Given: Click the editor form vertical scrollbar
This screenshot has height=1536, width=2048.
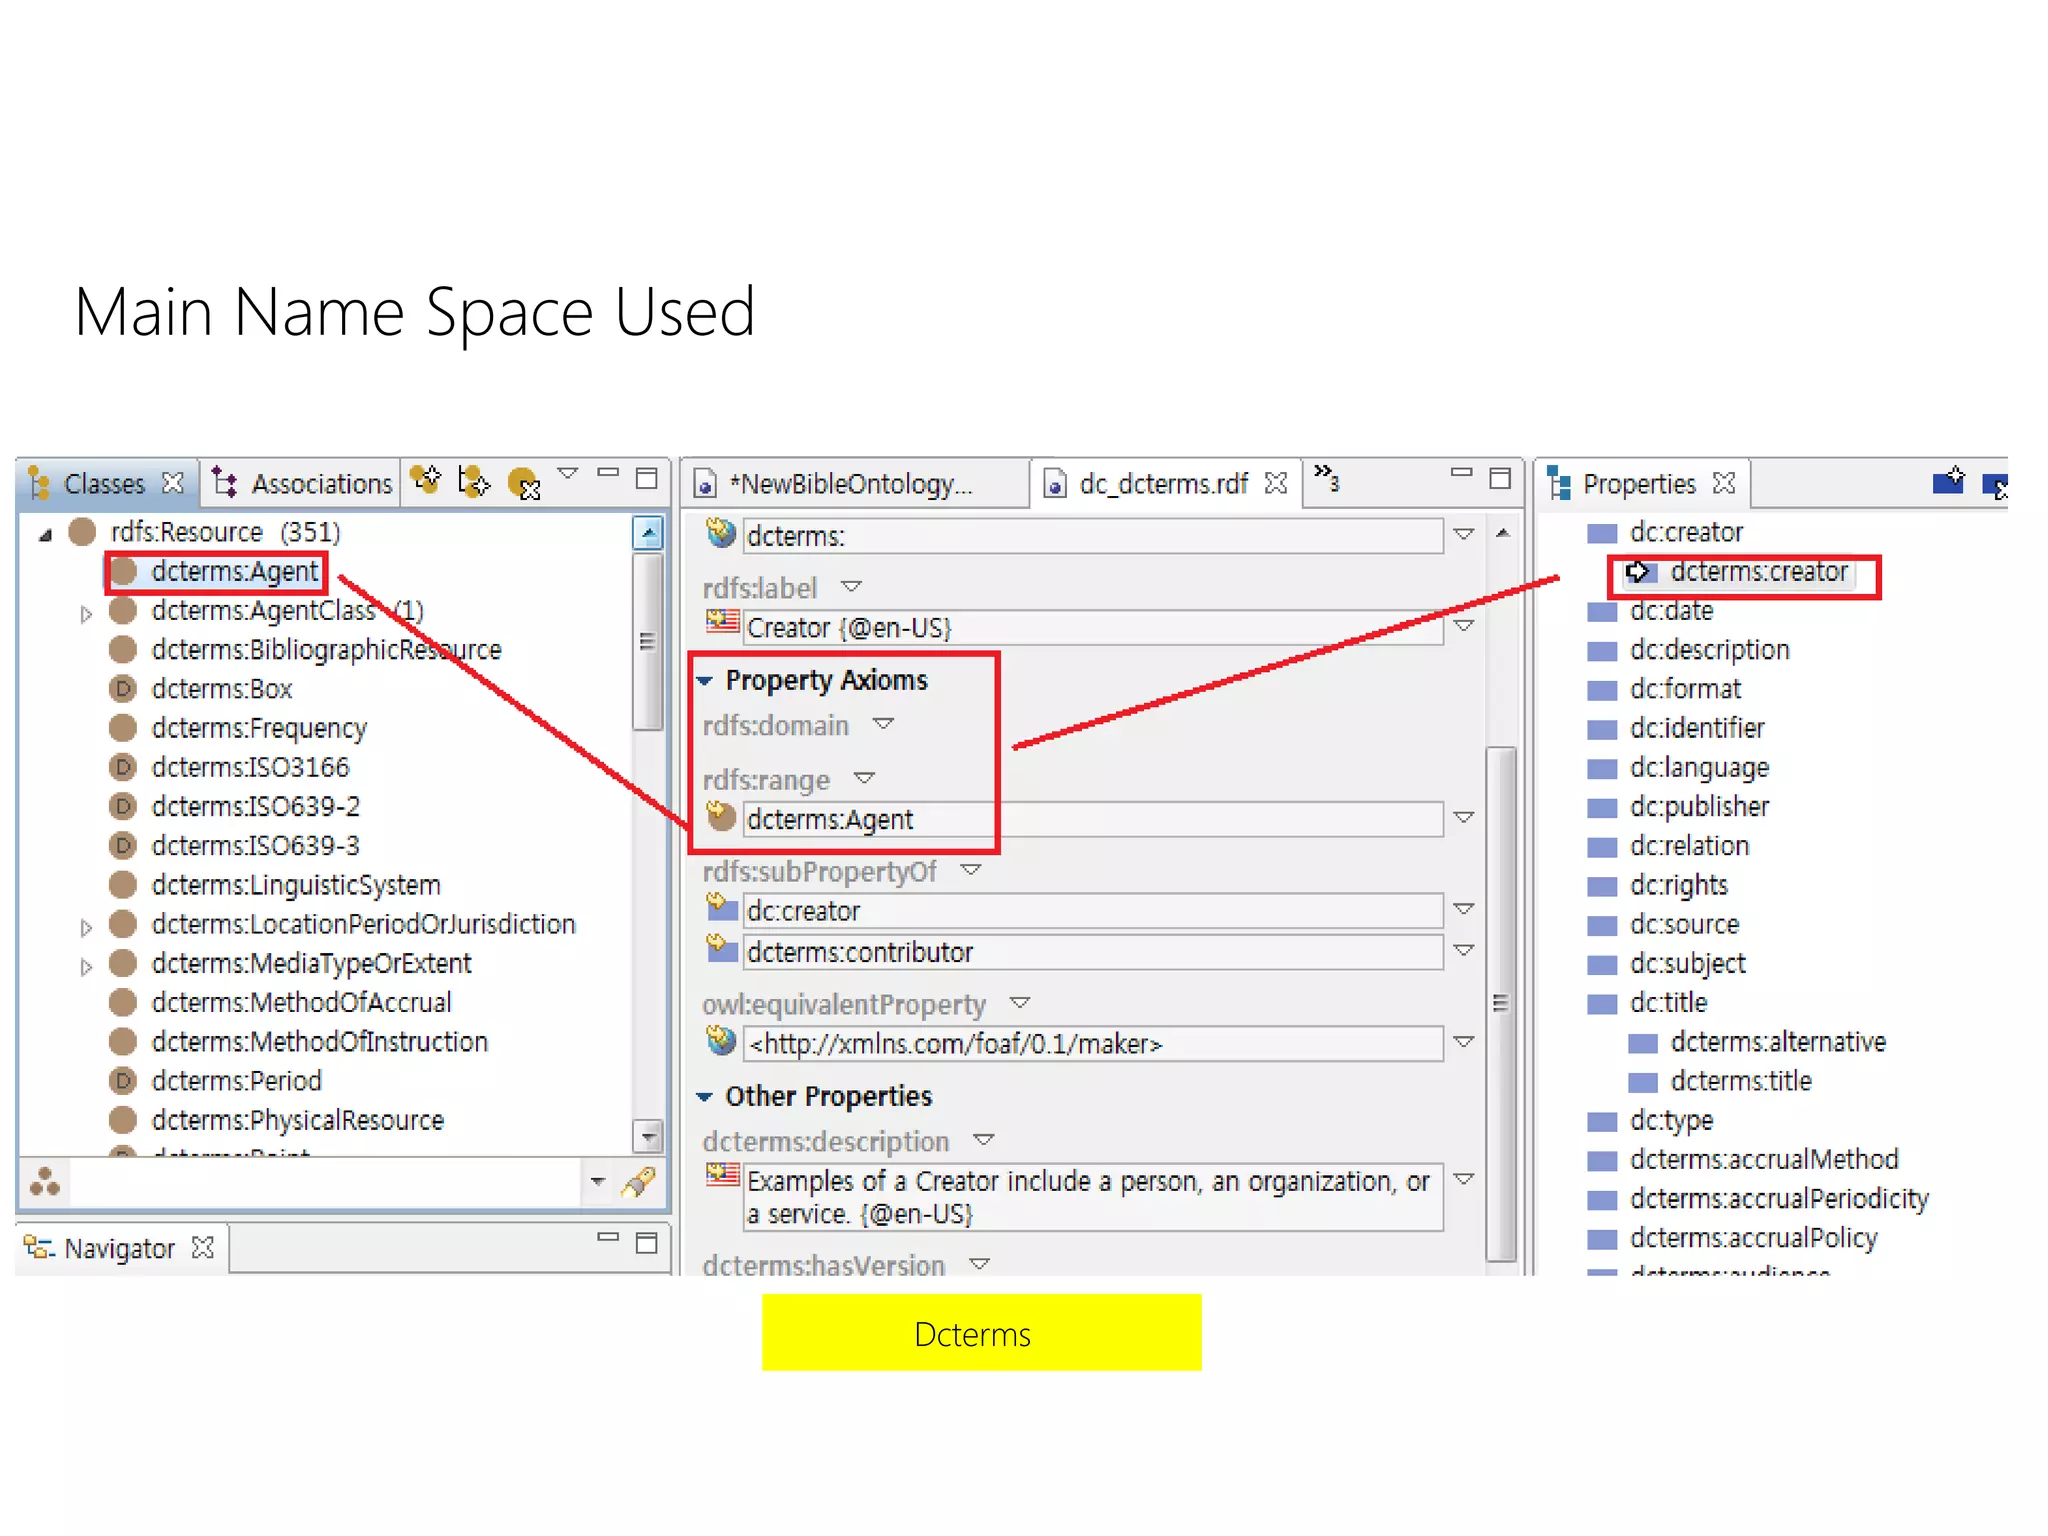Looking at the screenshot, I should coord(1501,1003).
